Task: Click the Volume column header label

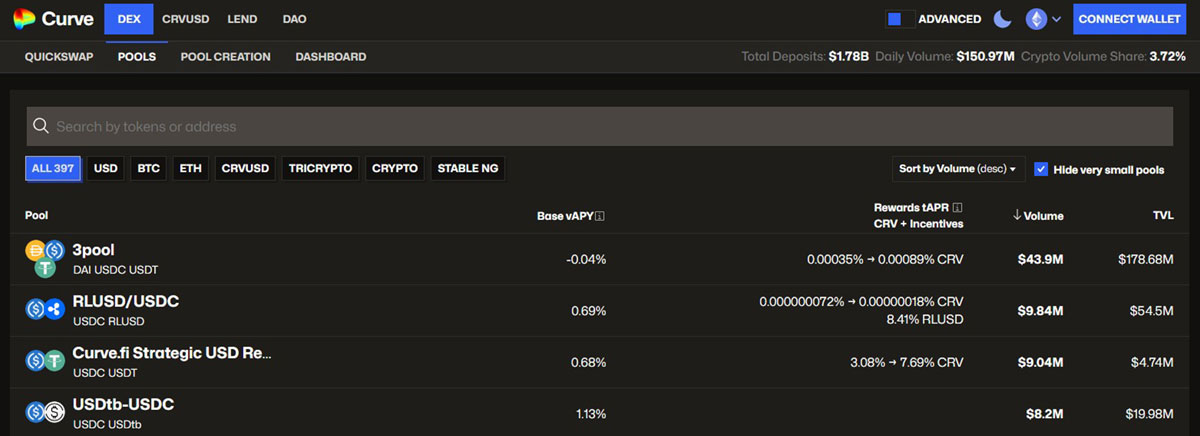Action: tap(1043, 216)
